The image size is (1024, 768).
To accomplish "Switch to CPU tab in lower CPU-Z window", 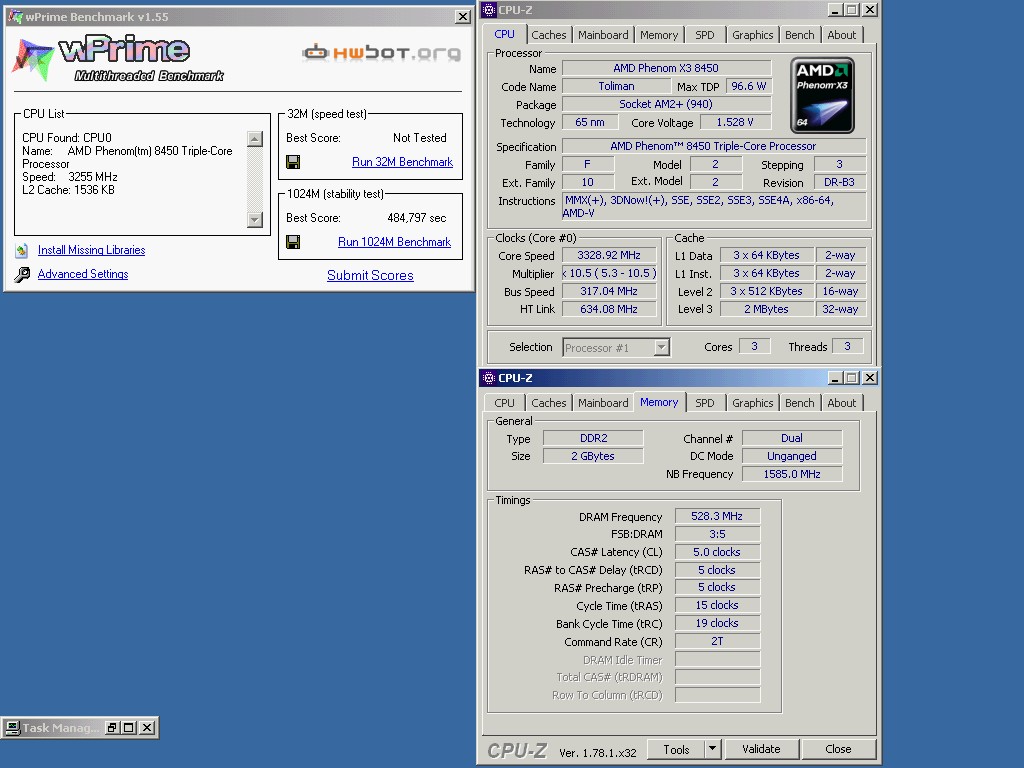I will [504, 404].
